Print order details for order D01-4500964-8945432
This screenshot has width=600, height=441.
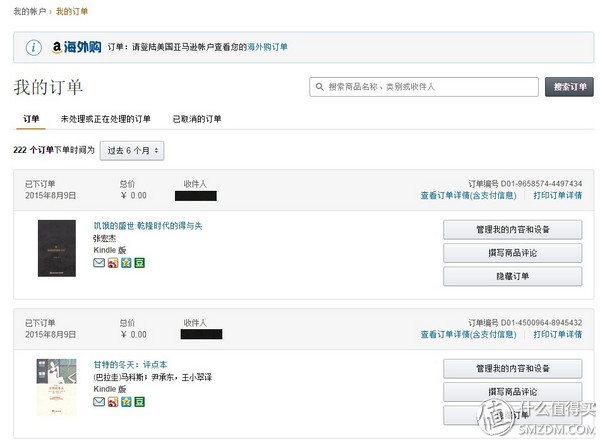(x=558, y=335)
